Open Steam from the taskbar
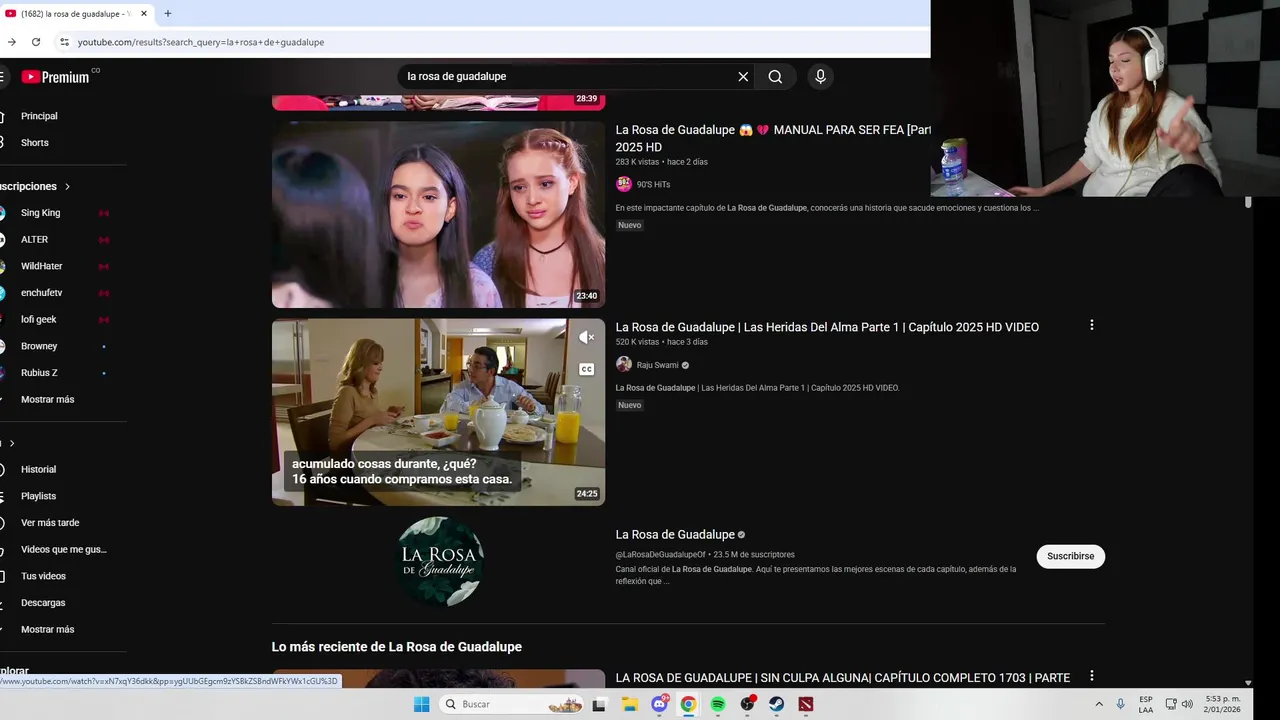Screen dimensions: 1280x720 point(776,704)
